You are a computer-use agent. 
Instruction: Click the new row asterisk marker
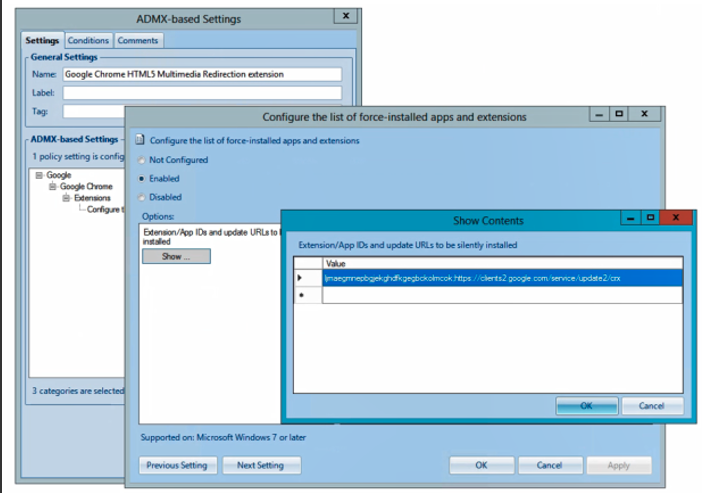coord(300,296)
